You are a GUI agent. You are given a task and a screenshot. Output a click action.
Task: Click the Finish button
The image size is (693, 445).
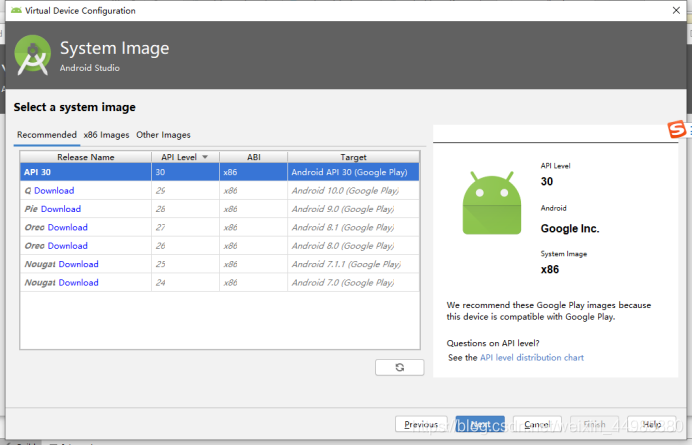(x=594, y=424)
